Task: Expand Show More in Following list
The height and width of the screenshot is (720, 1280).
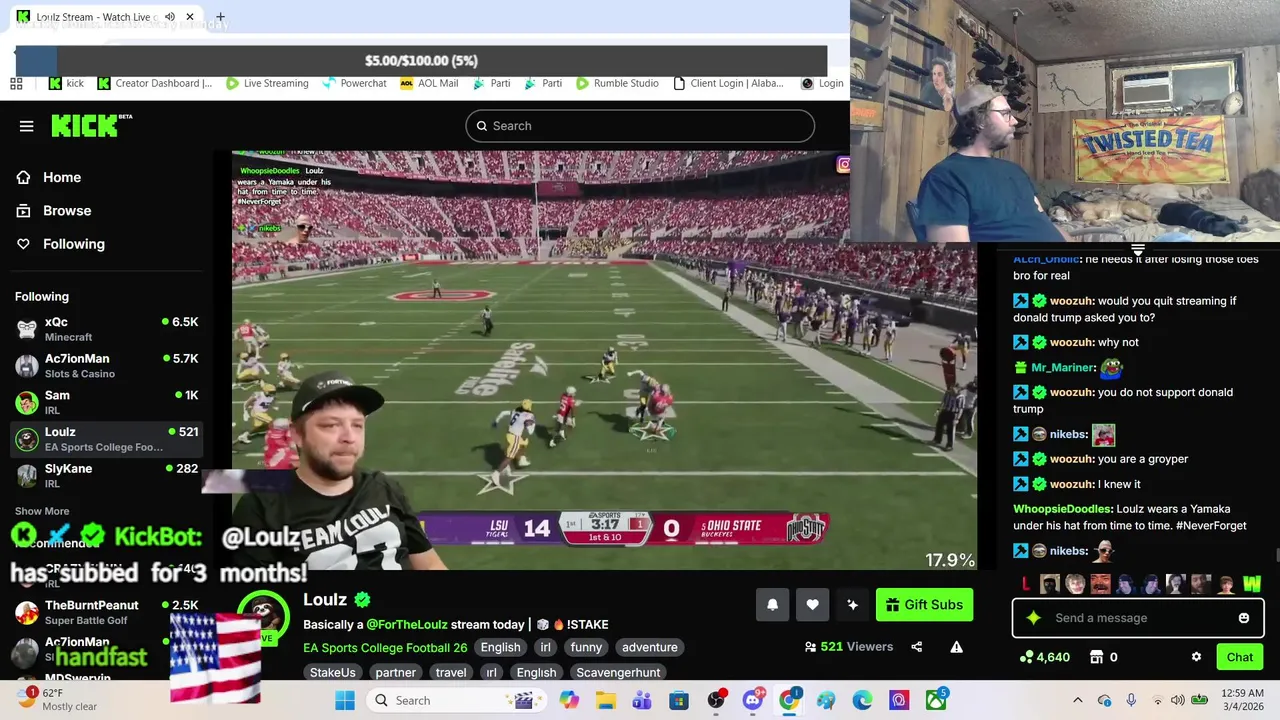Action: point(42,511)
